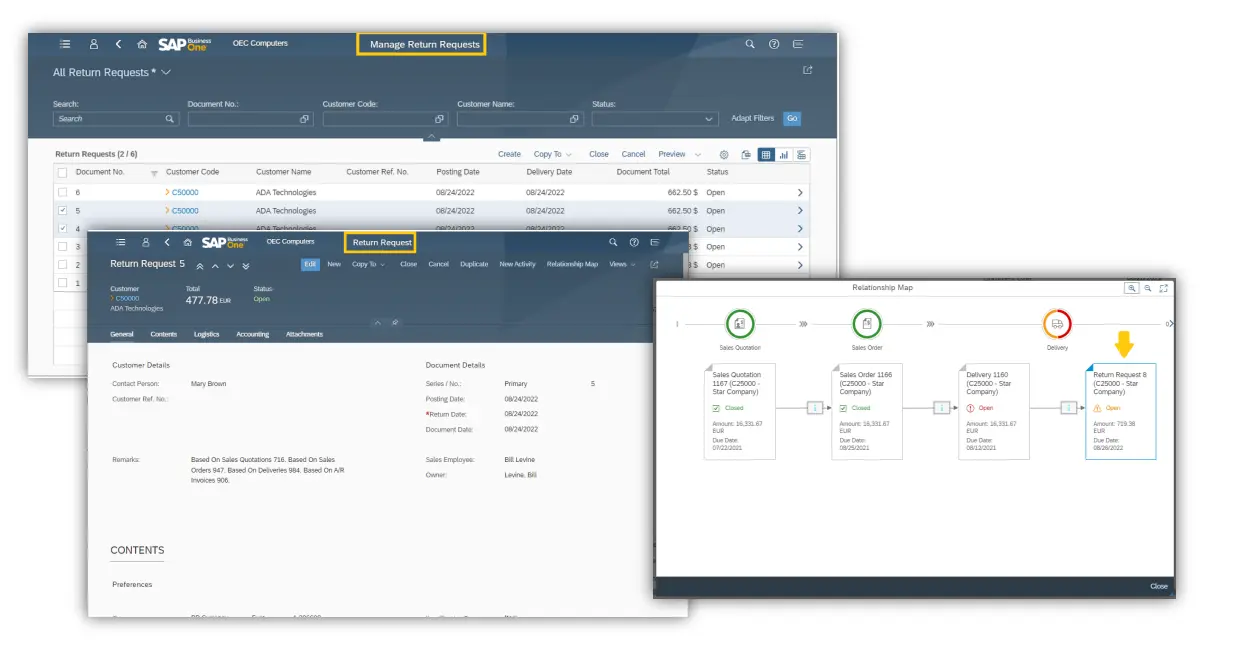Switch to Logistics tab
Viewport: 1246px width, 648px height.
tap(206, 334)
